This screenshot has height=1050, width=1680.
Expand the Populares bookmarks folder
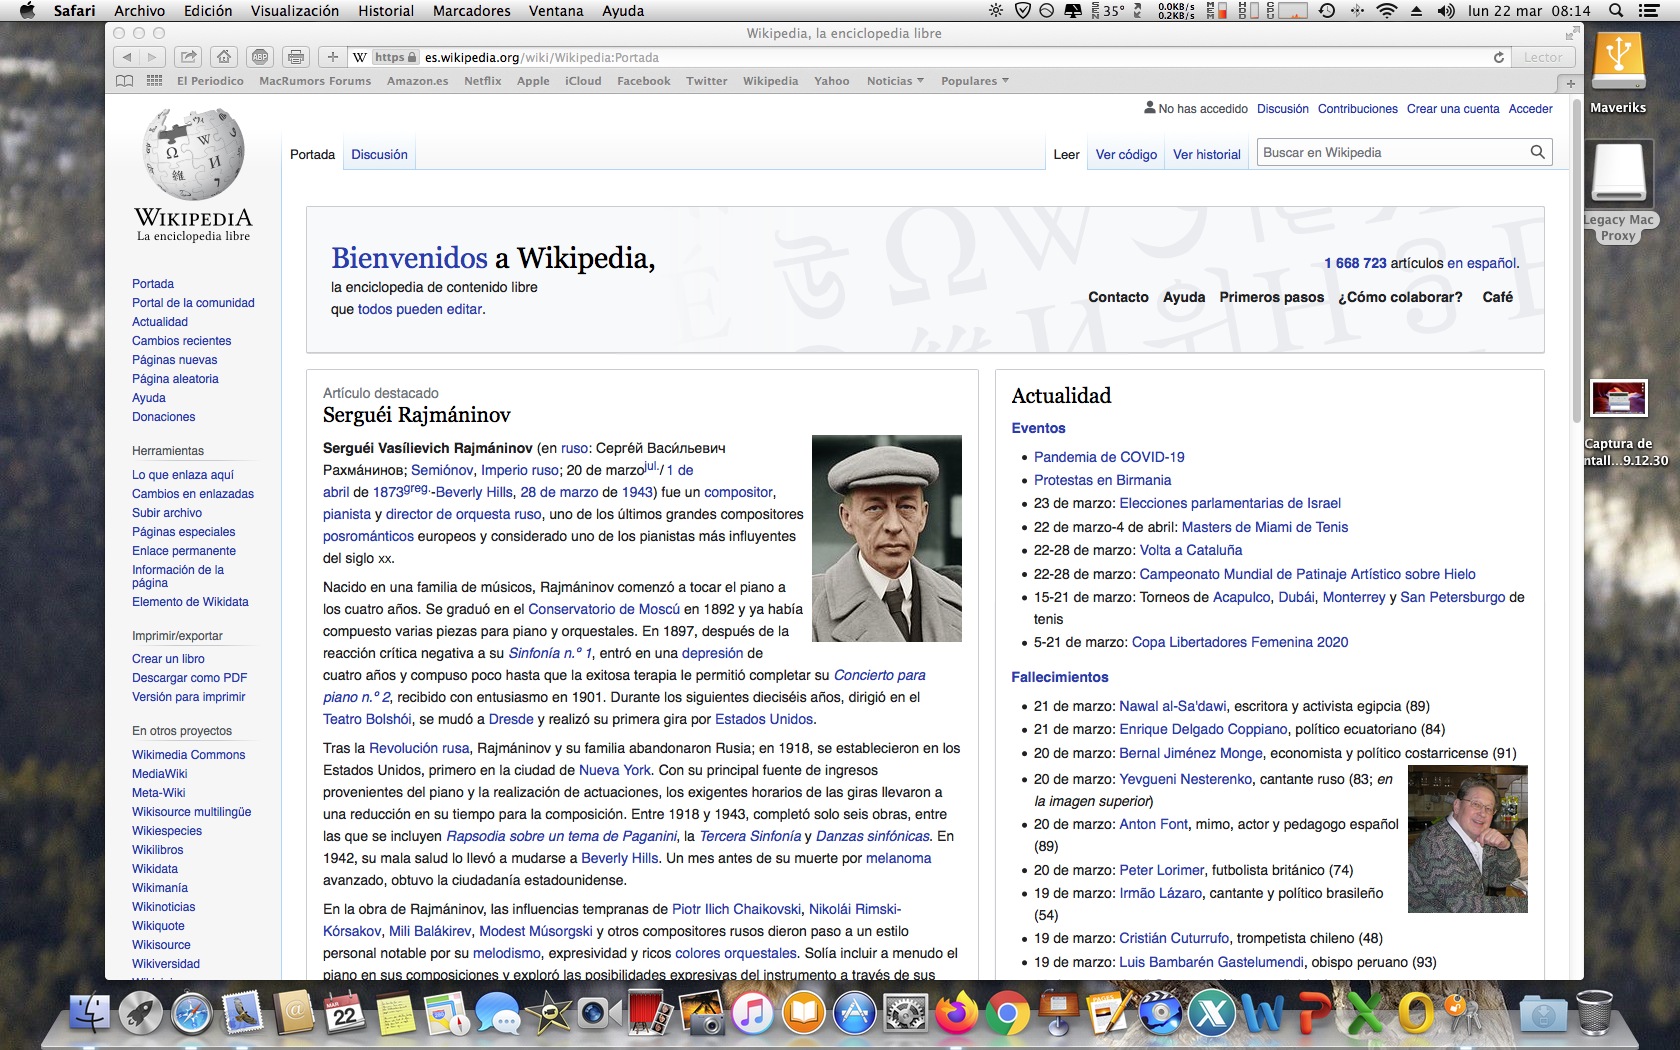975,81
